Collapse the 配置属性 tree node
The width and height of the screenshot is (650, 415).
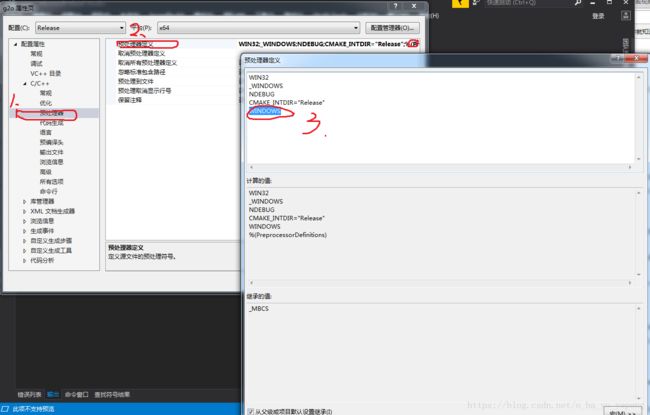click(x=16, y=44)
